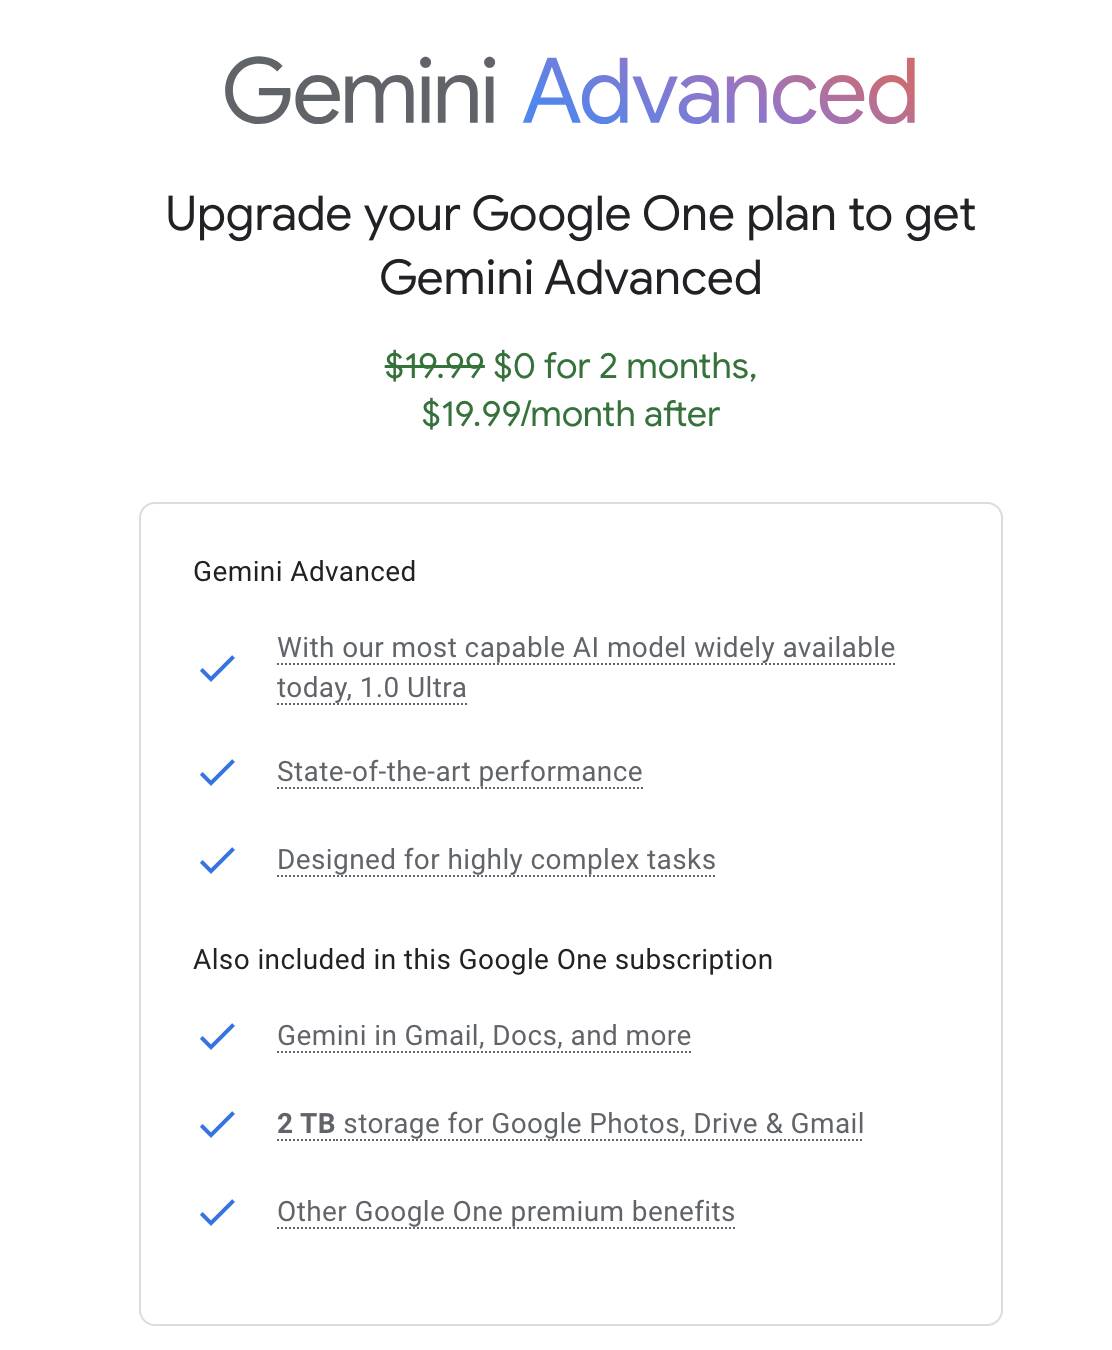This screenshot has width=1112, height=1350.
Task: Open the 2 TB storage for Google Photos link
Action: 570,1124
